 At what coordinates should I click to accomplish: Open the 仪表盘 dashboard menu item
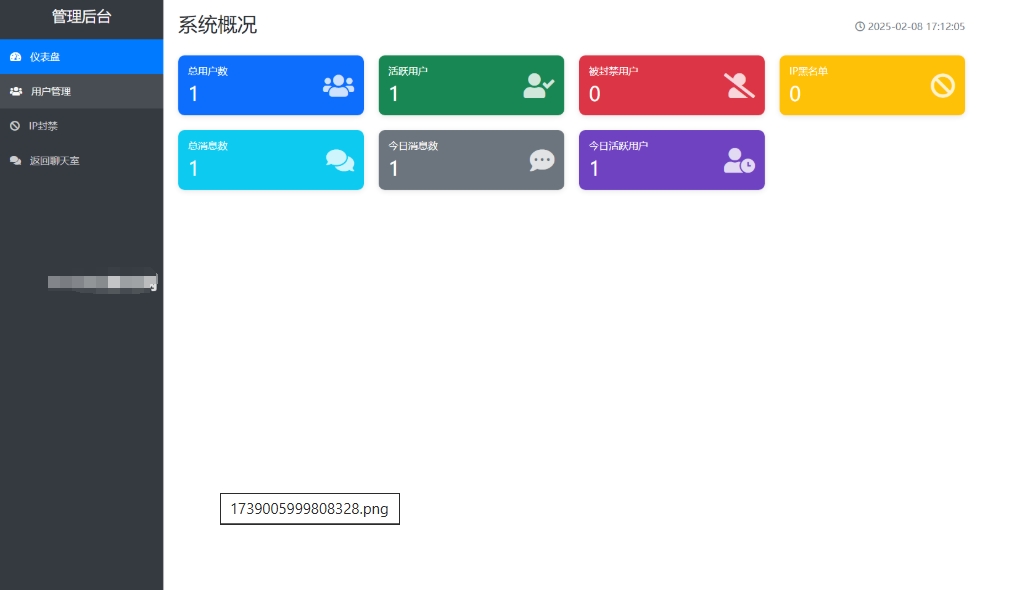81,57
